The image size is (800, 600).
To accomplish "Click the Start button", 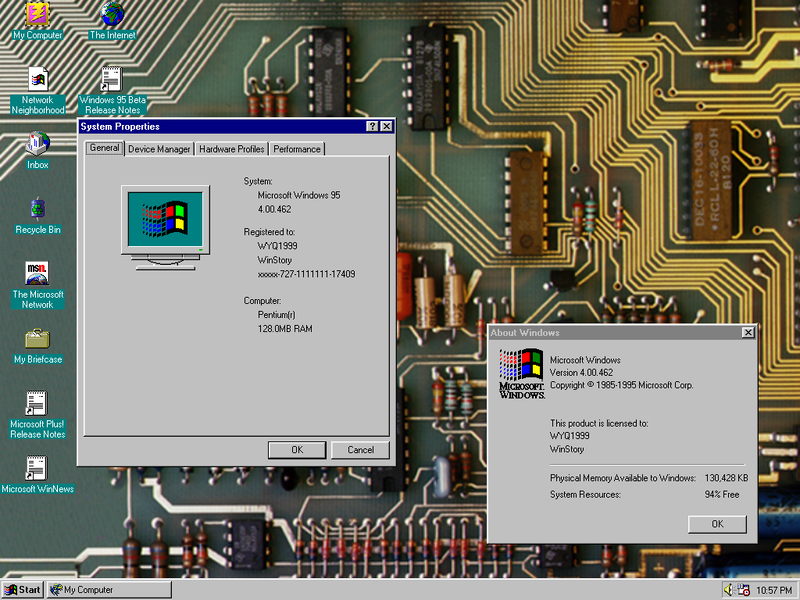I will click(21, 589).
